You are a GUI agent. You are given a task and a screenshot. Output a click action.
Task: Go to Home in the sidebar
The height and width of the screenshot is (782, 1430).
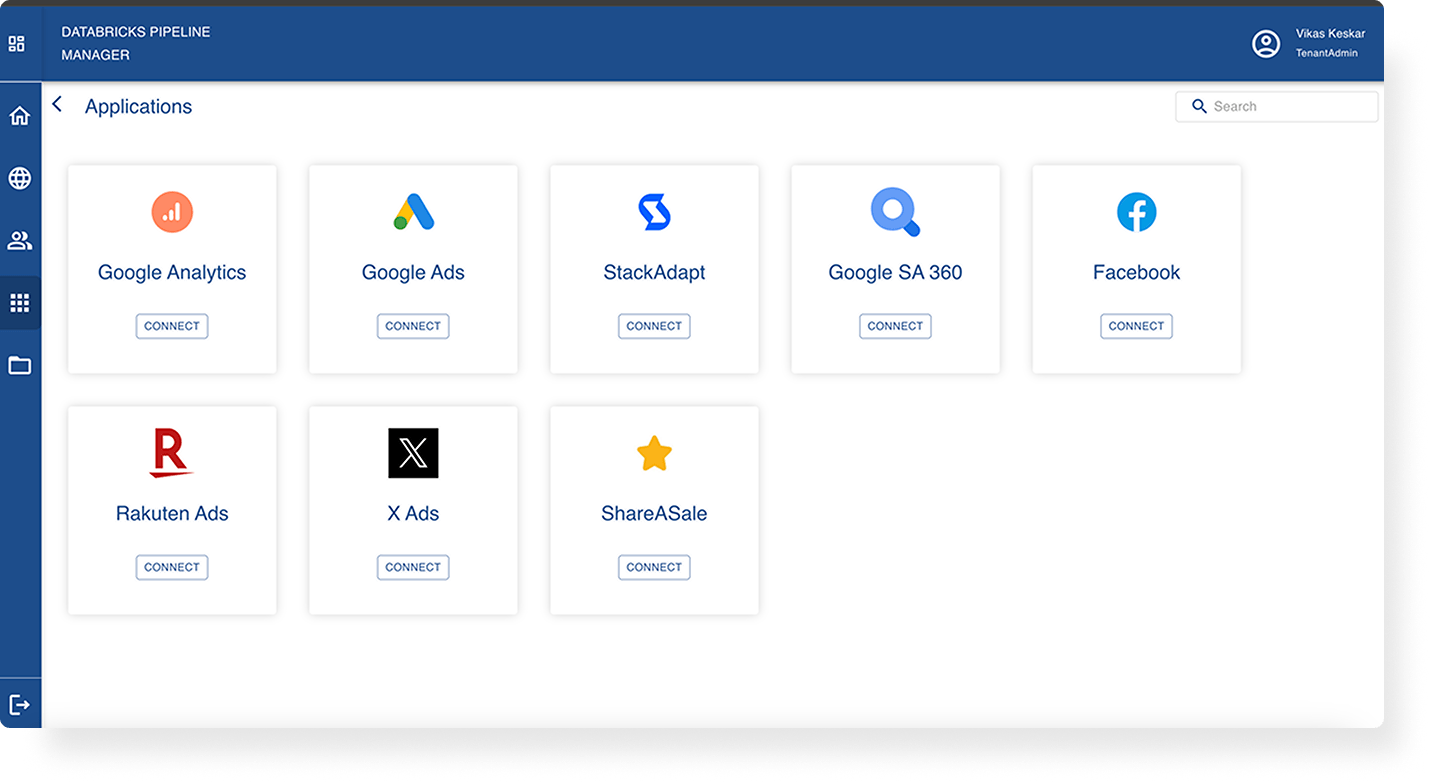click(x=19, y=116)
